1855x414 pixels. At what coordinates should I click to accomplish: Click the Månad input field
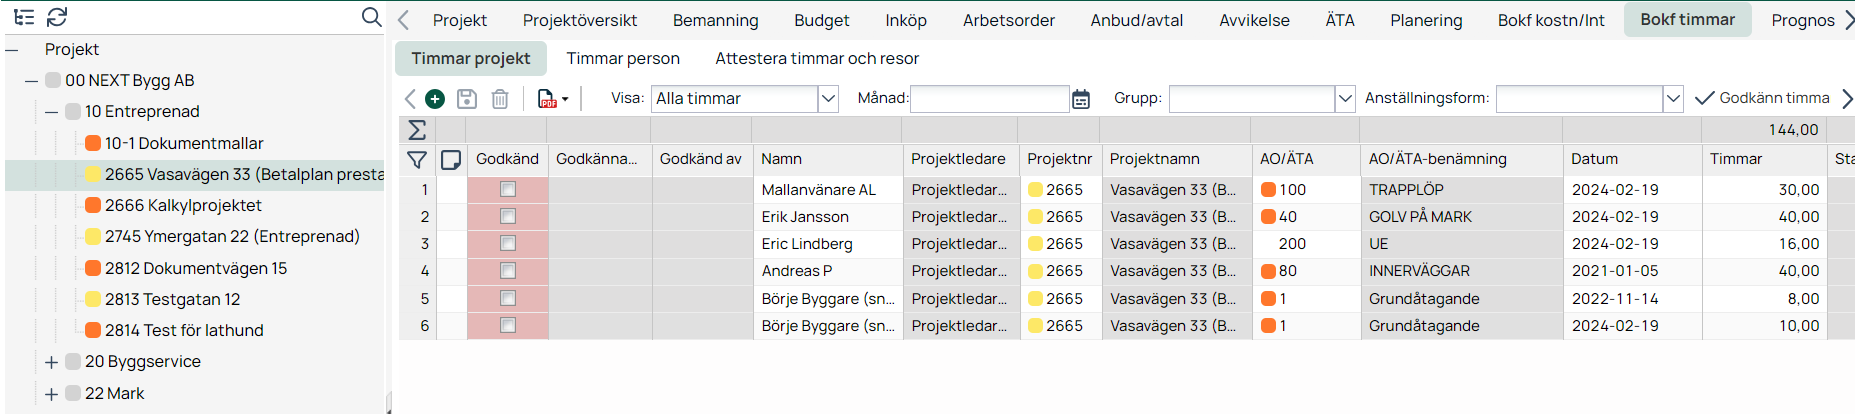pyautogui.click(x=990, y=98)
